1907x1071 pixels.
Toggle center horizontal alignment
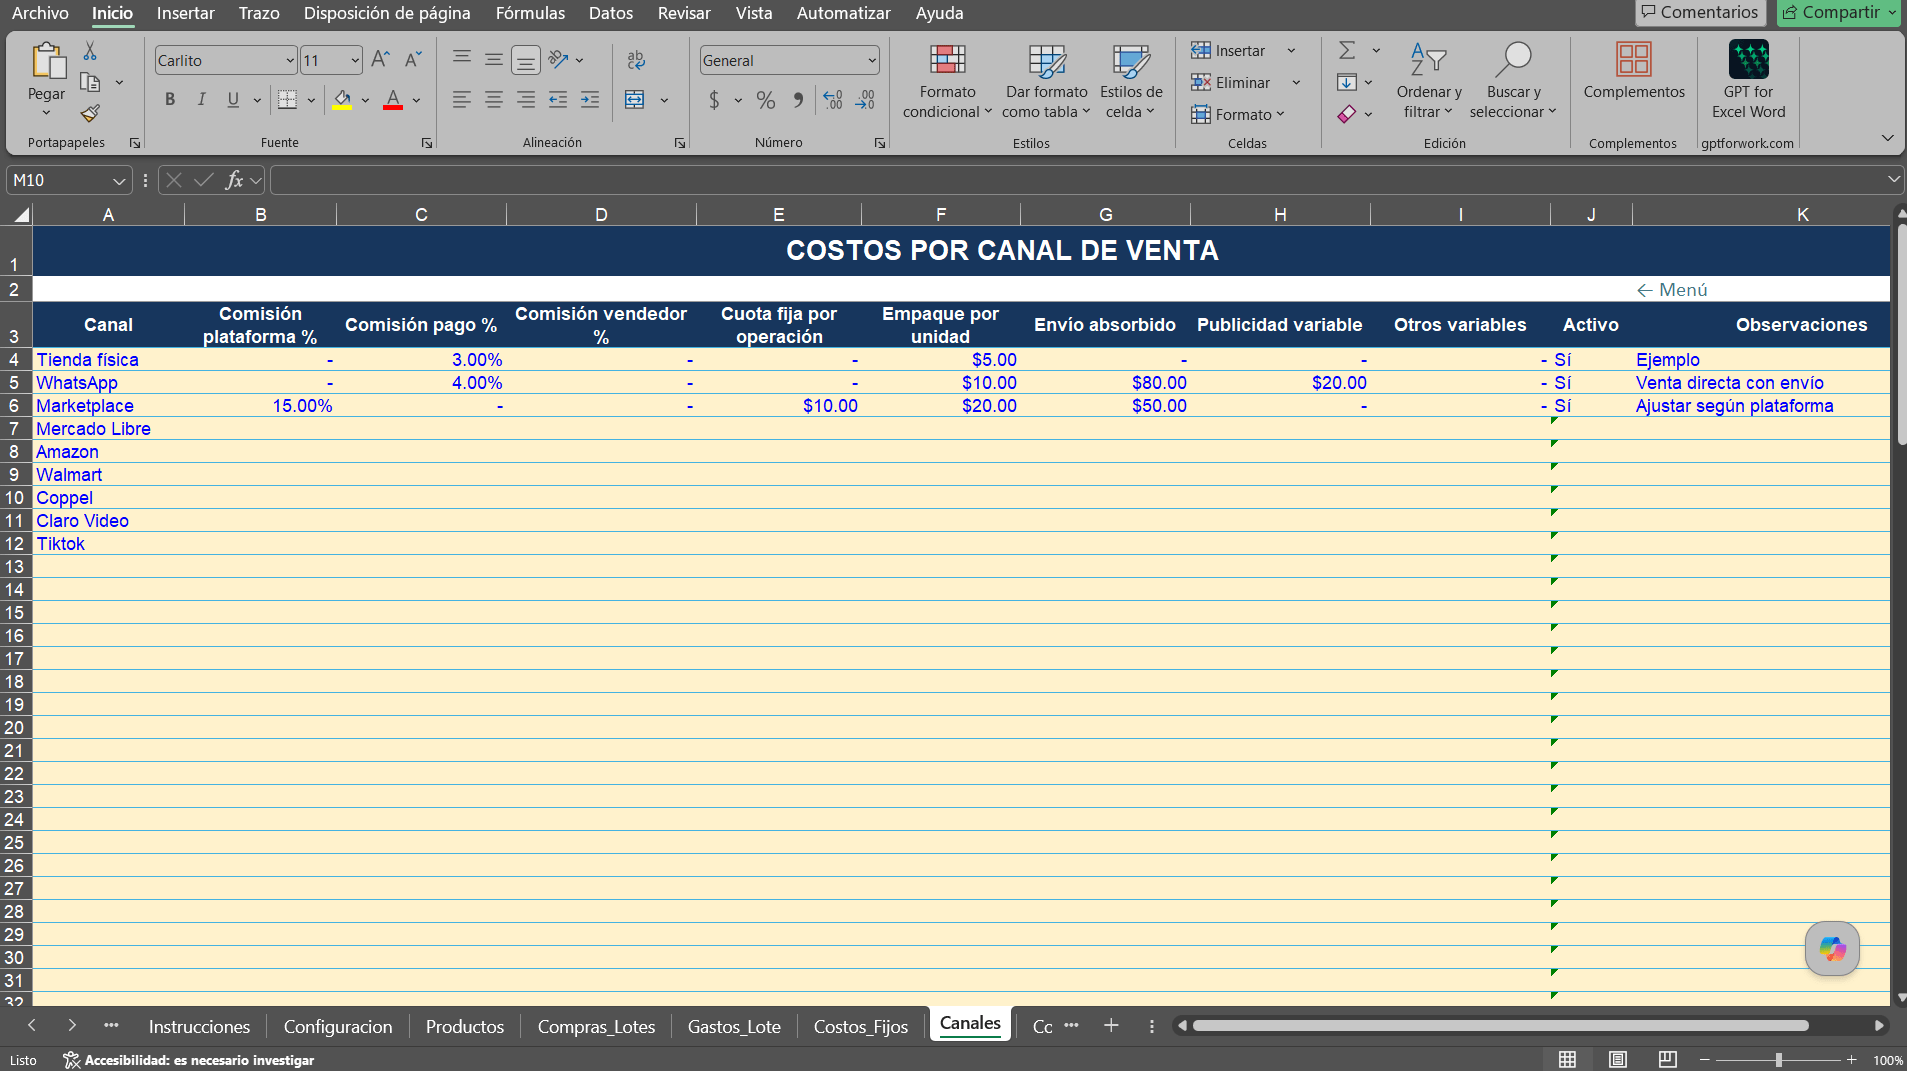(x=493, y=100)
